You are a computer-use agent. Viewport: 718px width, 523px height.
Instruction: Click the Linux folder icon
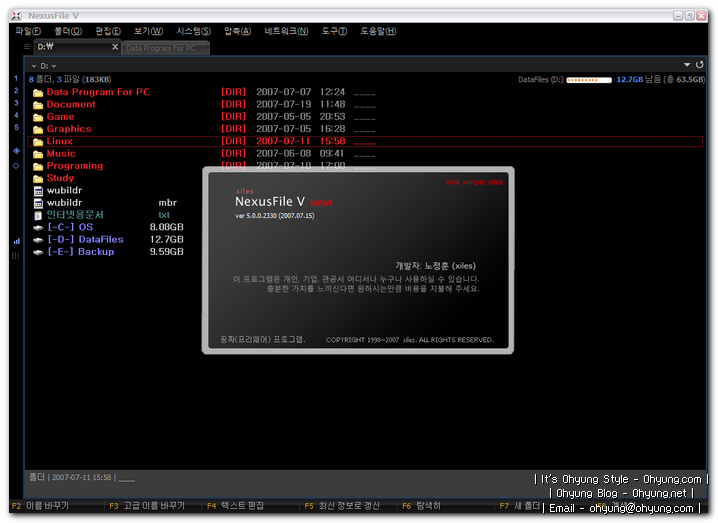(38, 142)
